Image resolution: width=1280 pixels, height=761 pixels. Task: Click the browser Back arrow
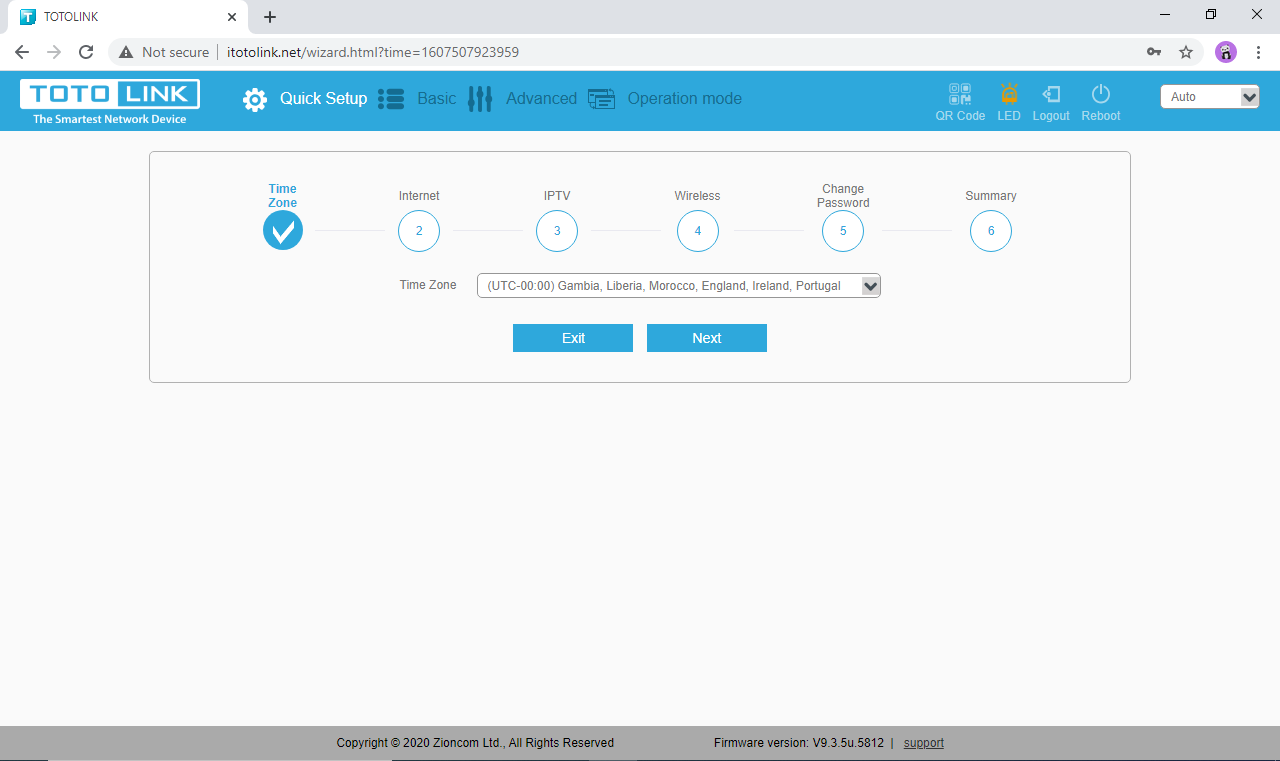click(x=22, y=52)
